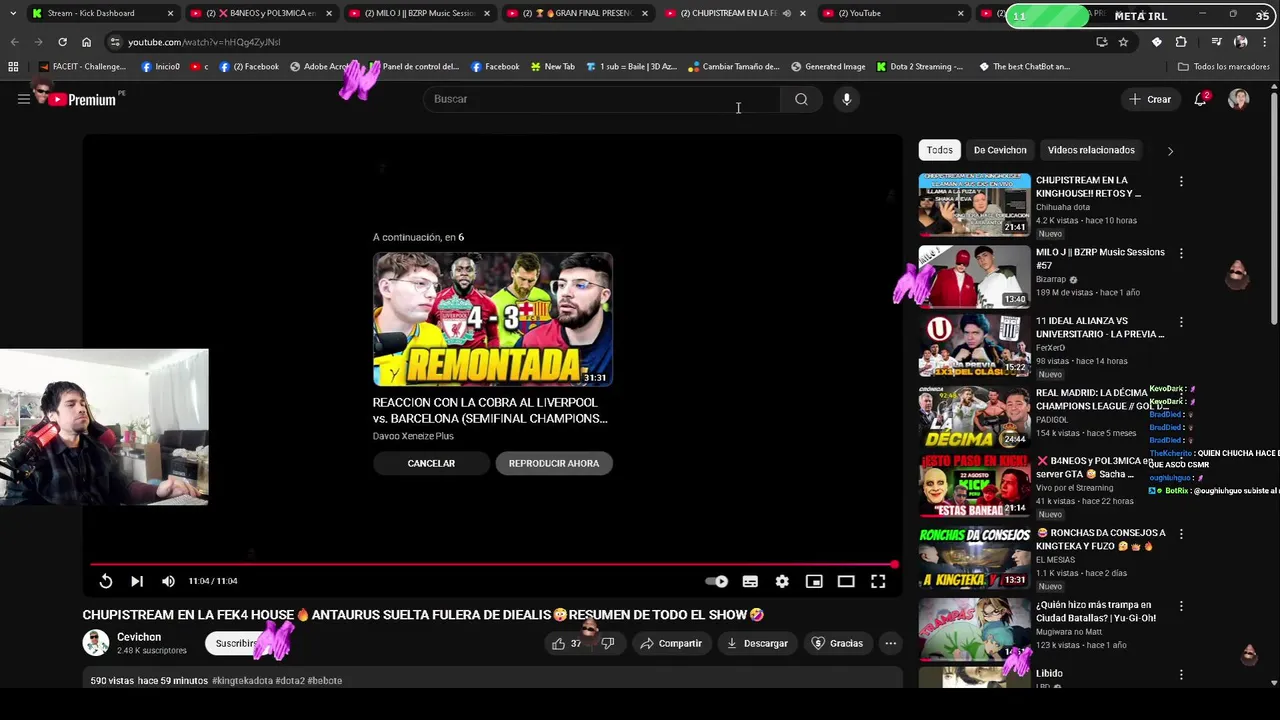Bookmark this page with the star
This screenshot has width=1280, height=720.
click(1123, 42)
